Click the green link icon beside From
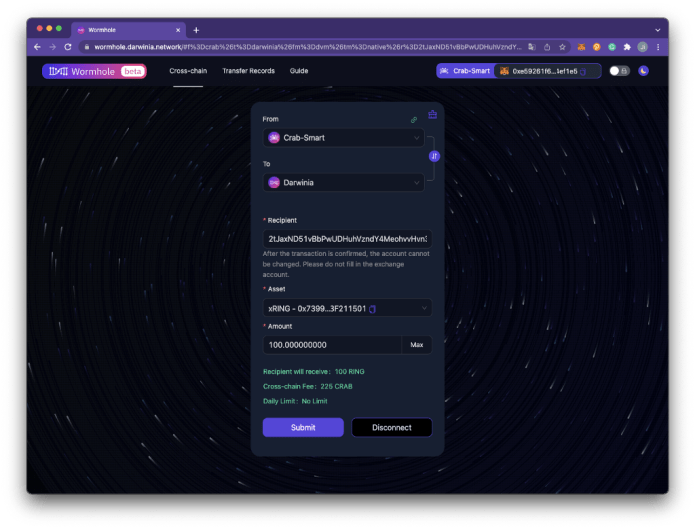The height and width of the screenshot is (529, 695). (x=414, y=120)
